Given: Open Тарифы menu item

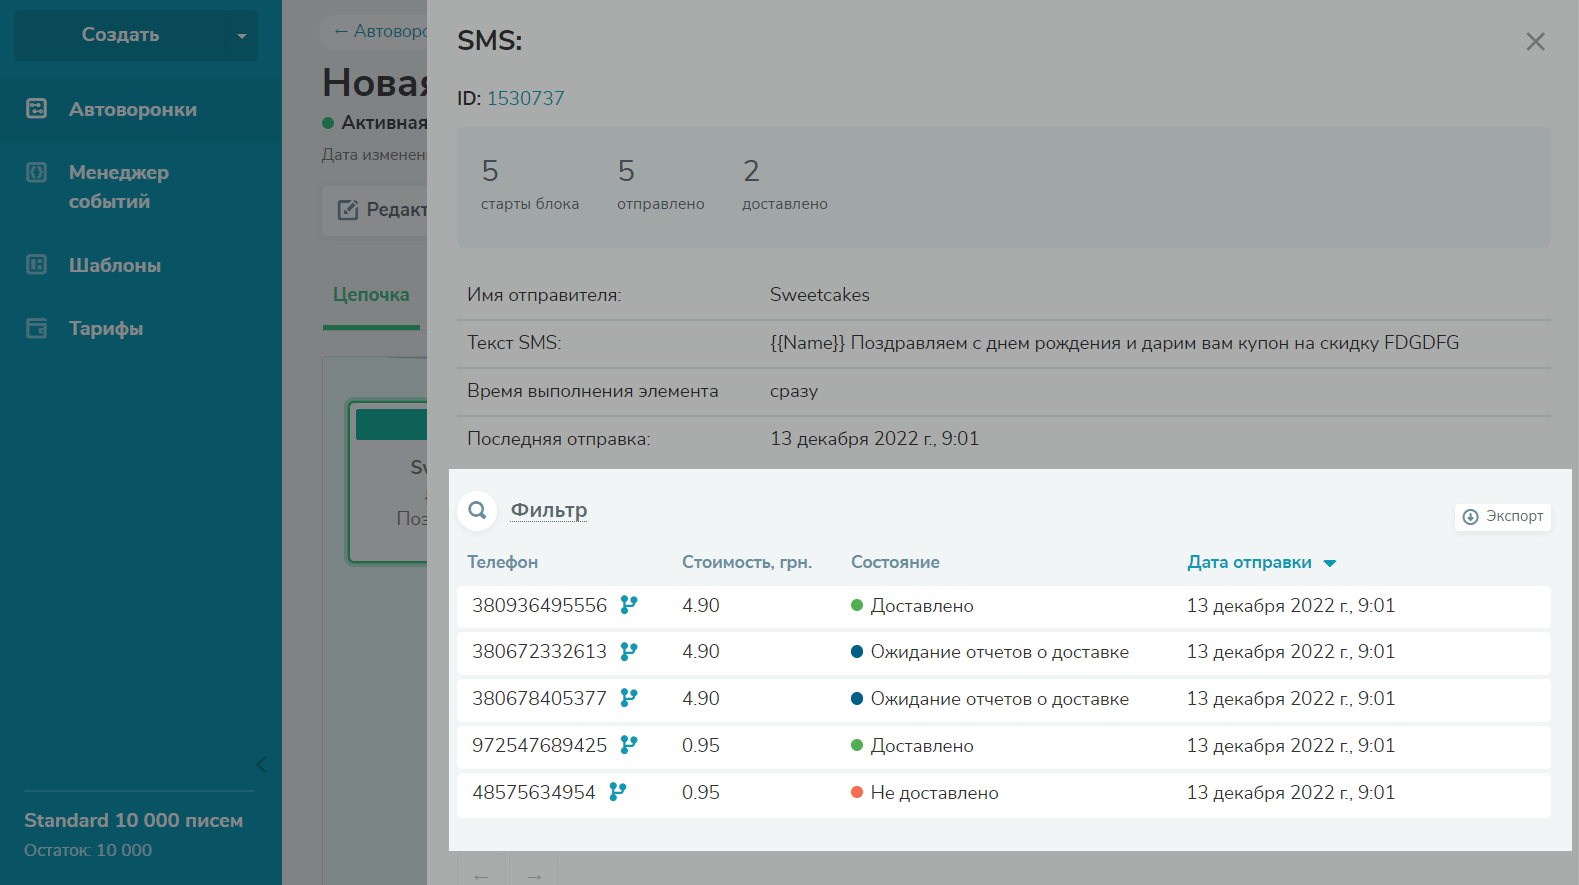Looking at the screenshot, I should pyautogui.click(x=106, y=328).
